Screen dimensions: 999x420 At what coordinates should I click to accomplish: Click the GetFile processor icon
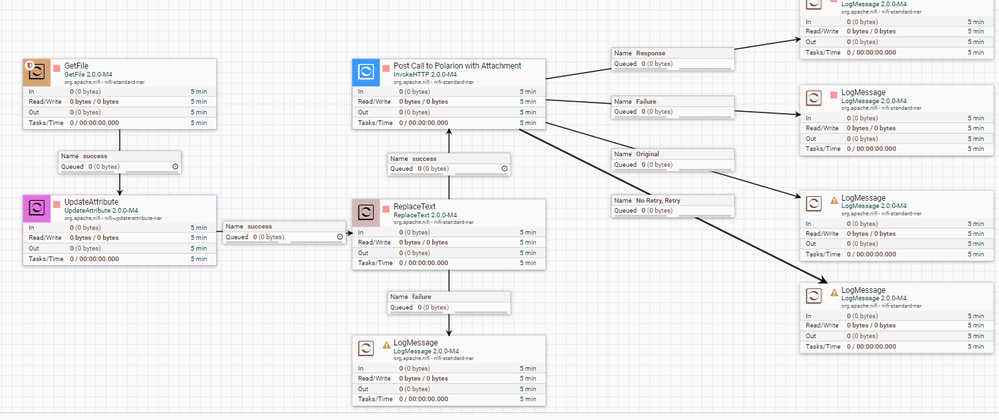click(x=37, y=72)
